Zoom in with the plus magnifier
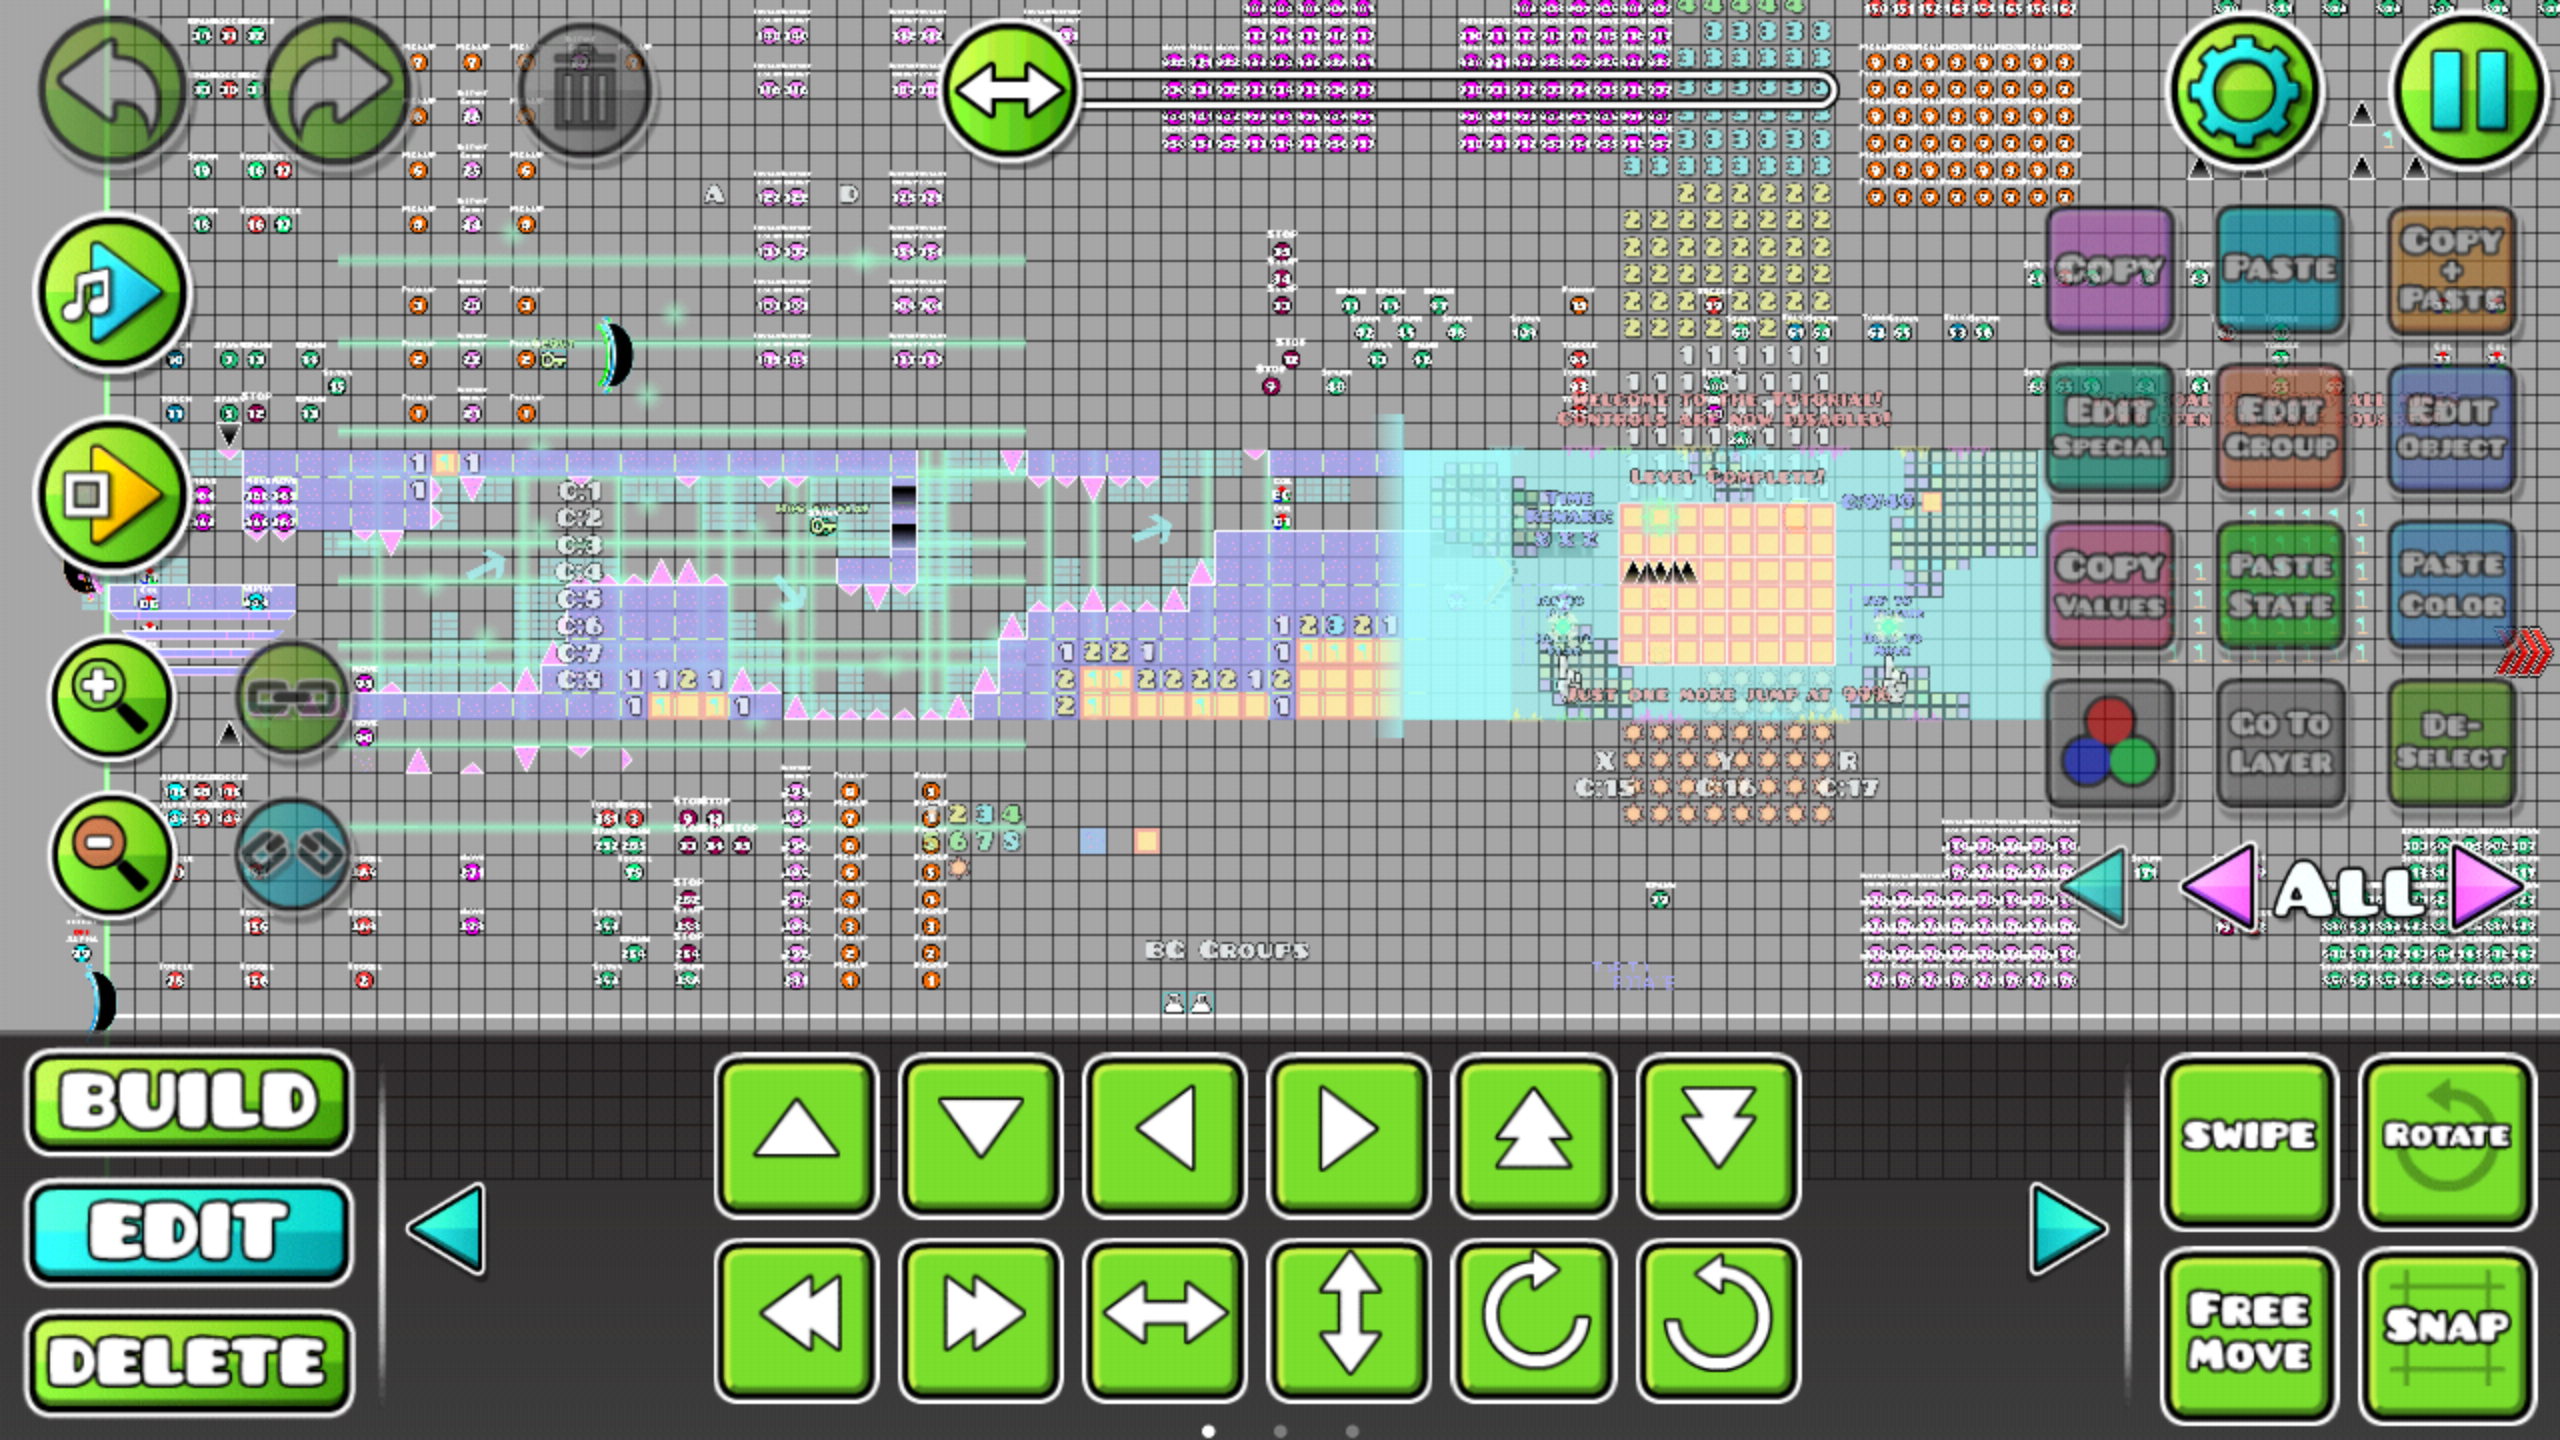This screenshot has height=1440, width=2560. click(112, 698)
